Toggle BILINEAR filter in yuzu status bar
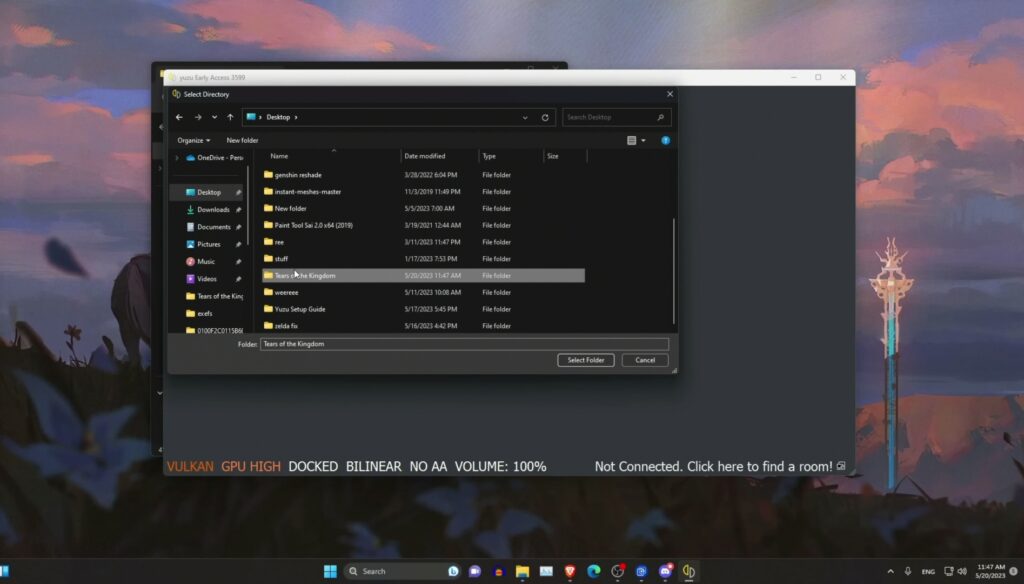This screenshot has width=1024, height=584. (x=374, y=466)
